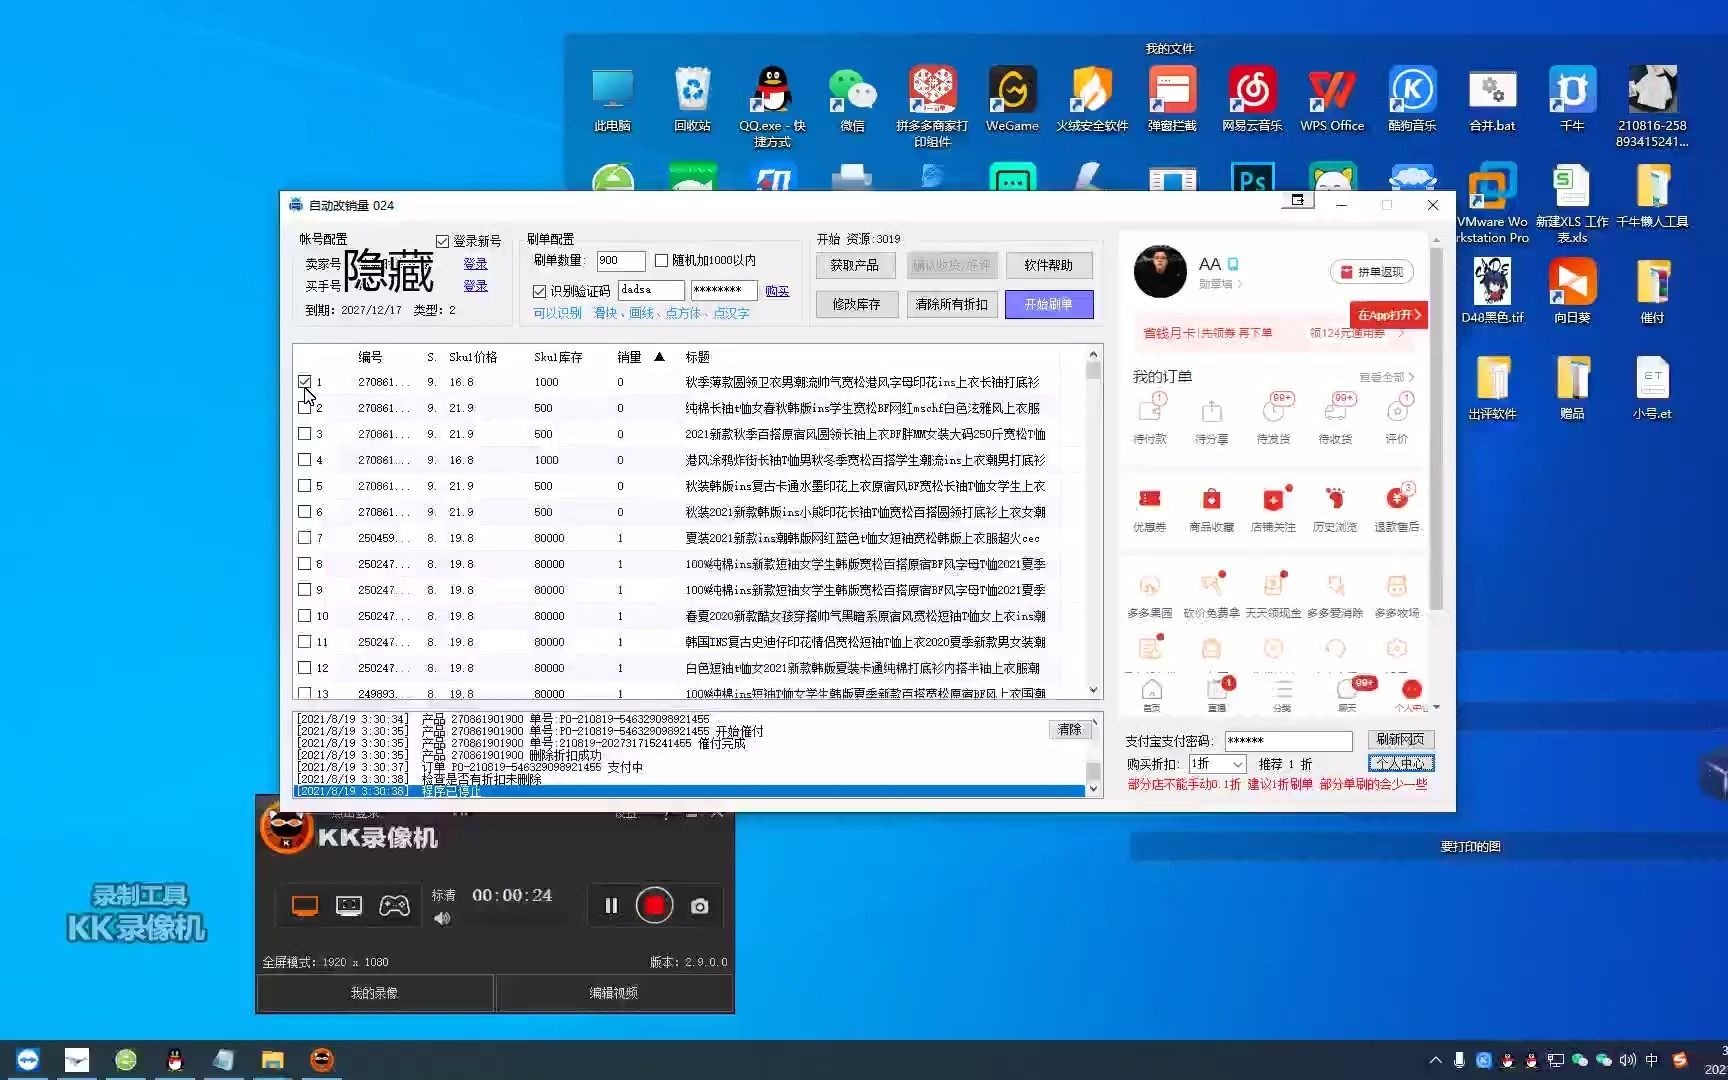Screen dimensions: 1728x1080
Task: Click the 刷单数量 input field
Action: tap(620, 261)
